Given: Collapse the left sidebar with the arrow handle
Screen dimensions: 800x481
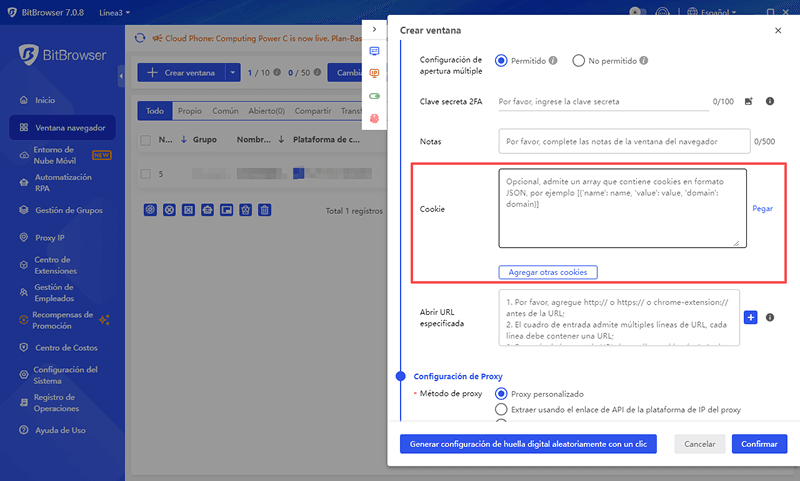Looking at the screenshot, I should (121, 76).
